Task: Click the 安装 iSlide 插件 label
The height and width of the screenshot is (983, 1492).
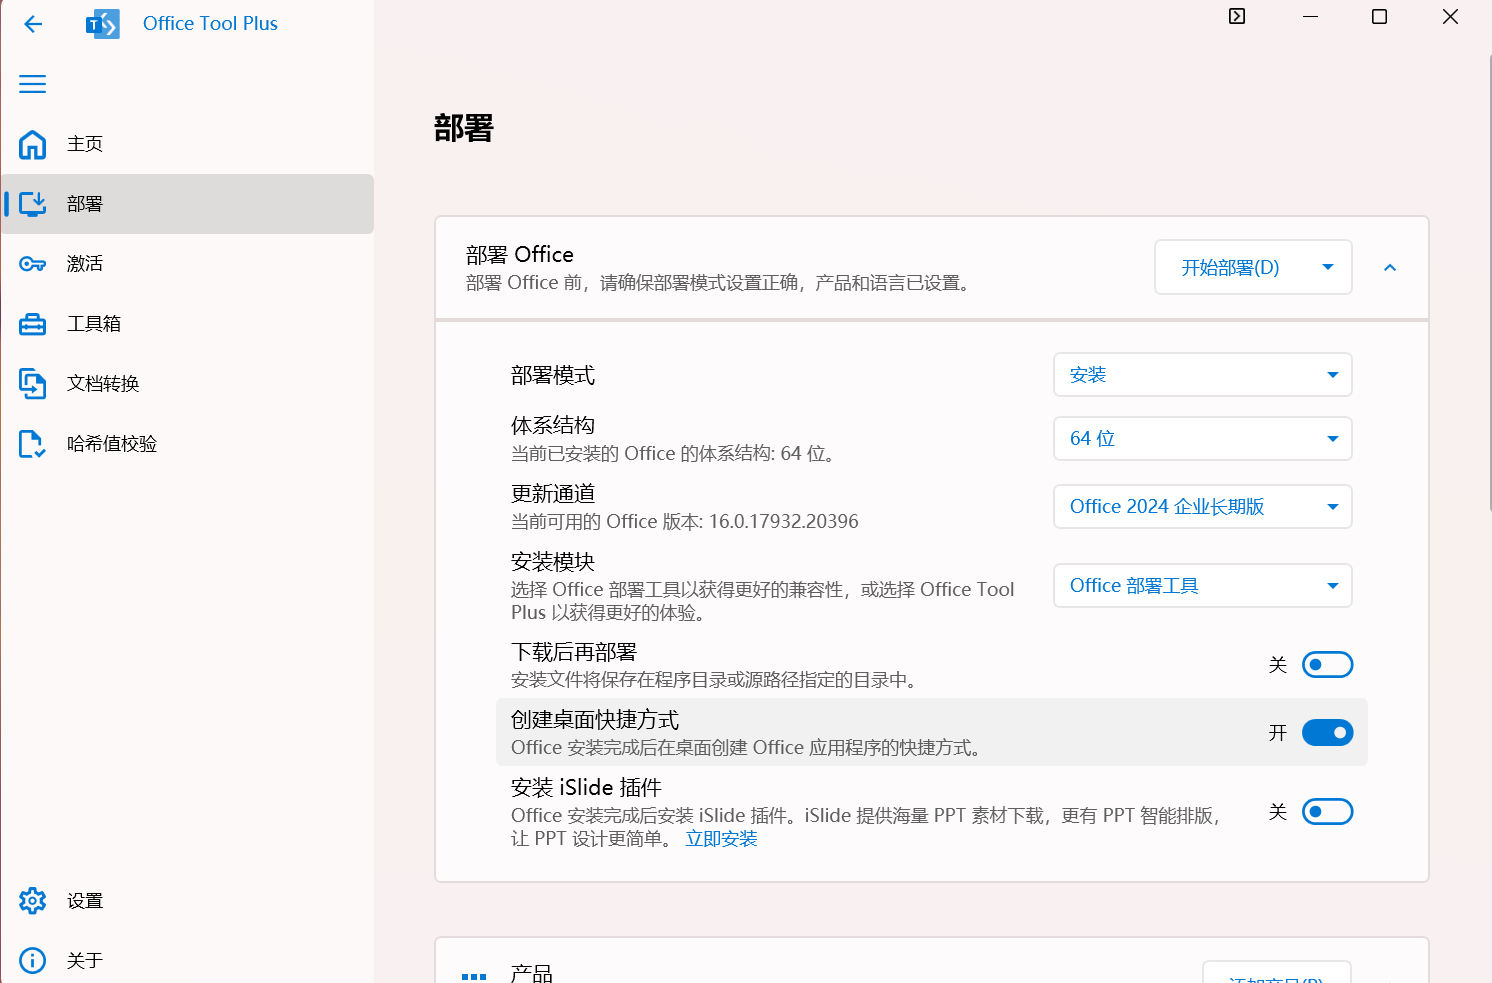Action: pyautogui.click(x=586, y=788)
